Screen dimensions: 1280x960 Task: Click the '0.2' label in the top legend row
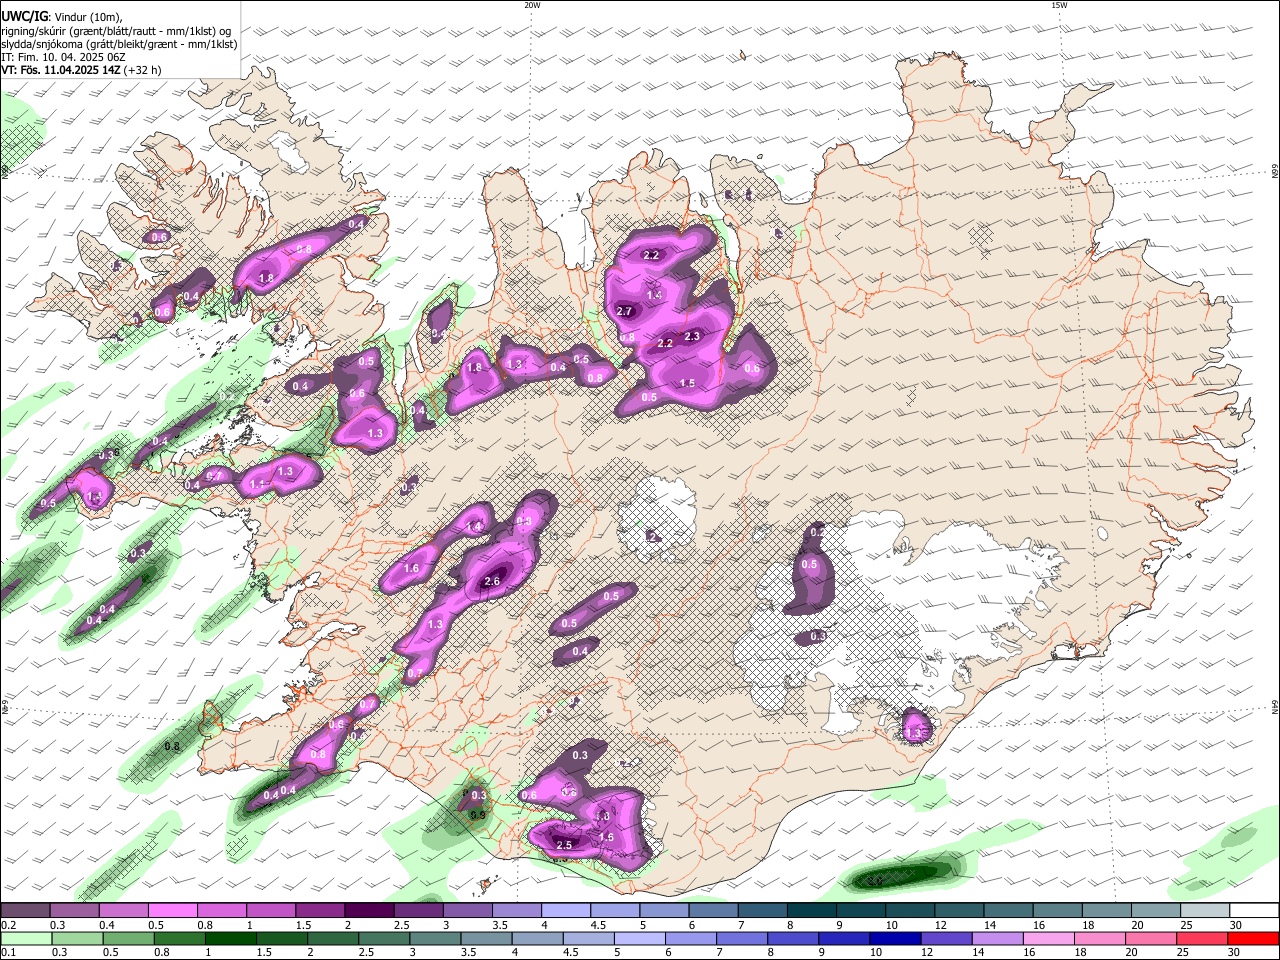point(8,925)
